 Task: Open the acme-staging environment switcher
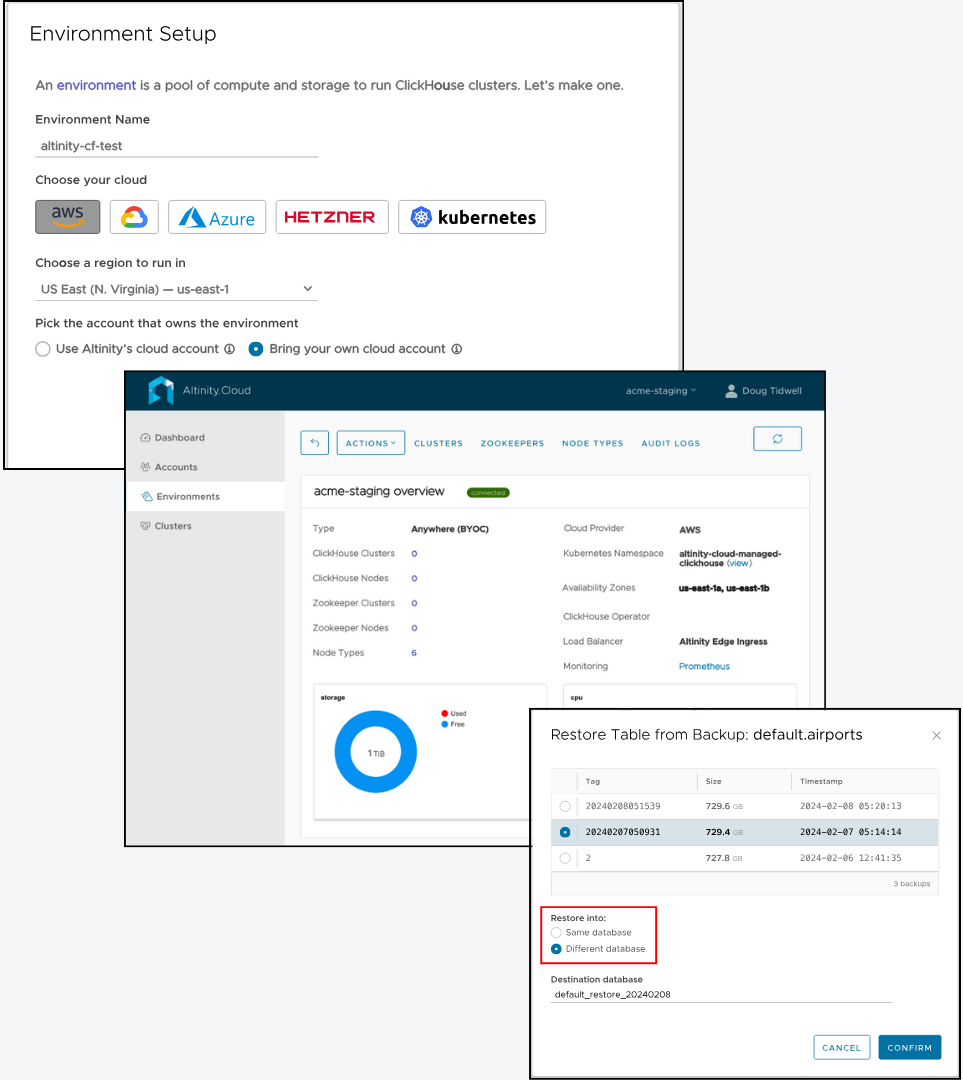pos(661,391)
